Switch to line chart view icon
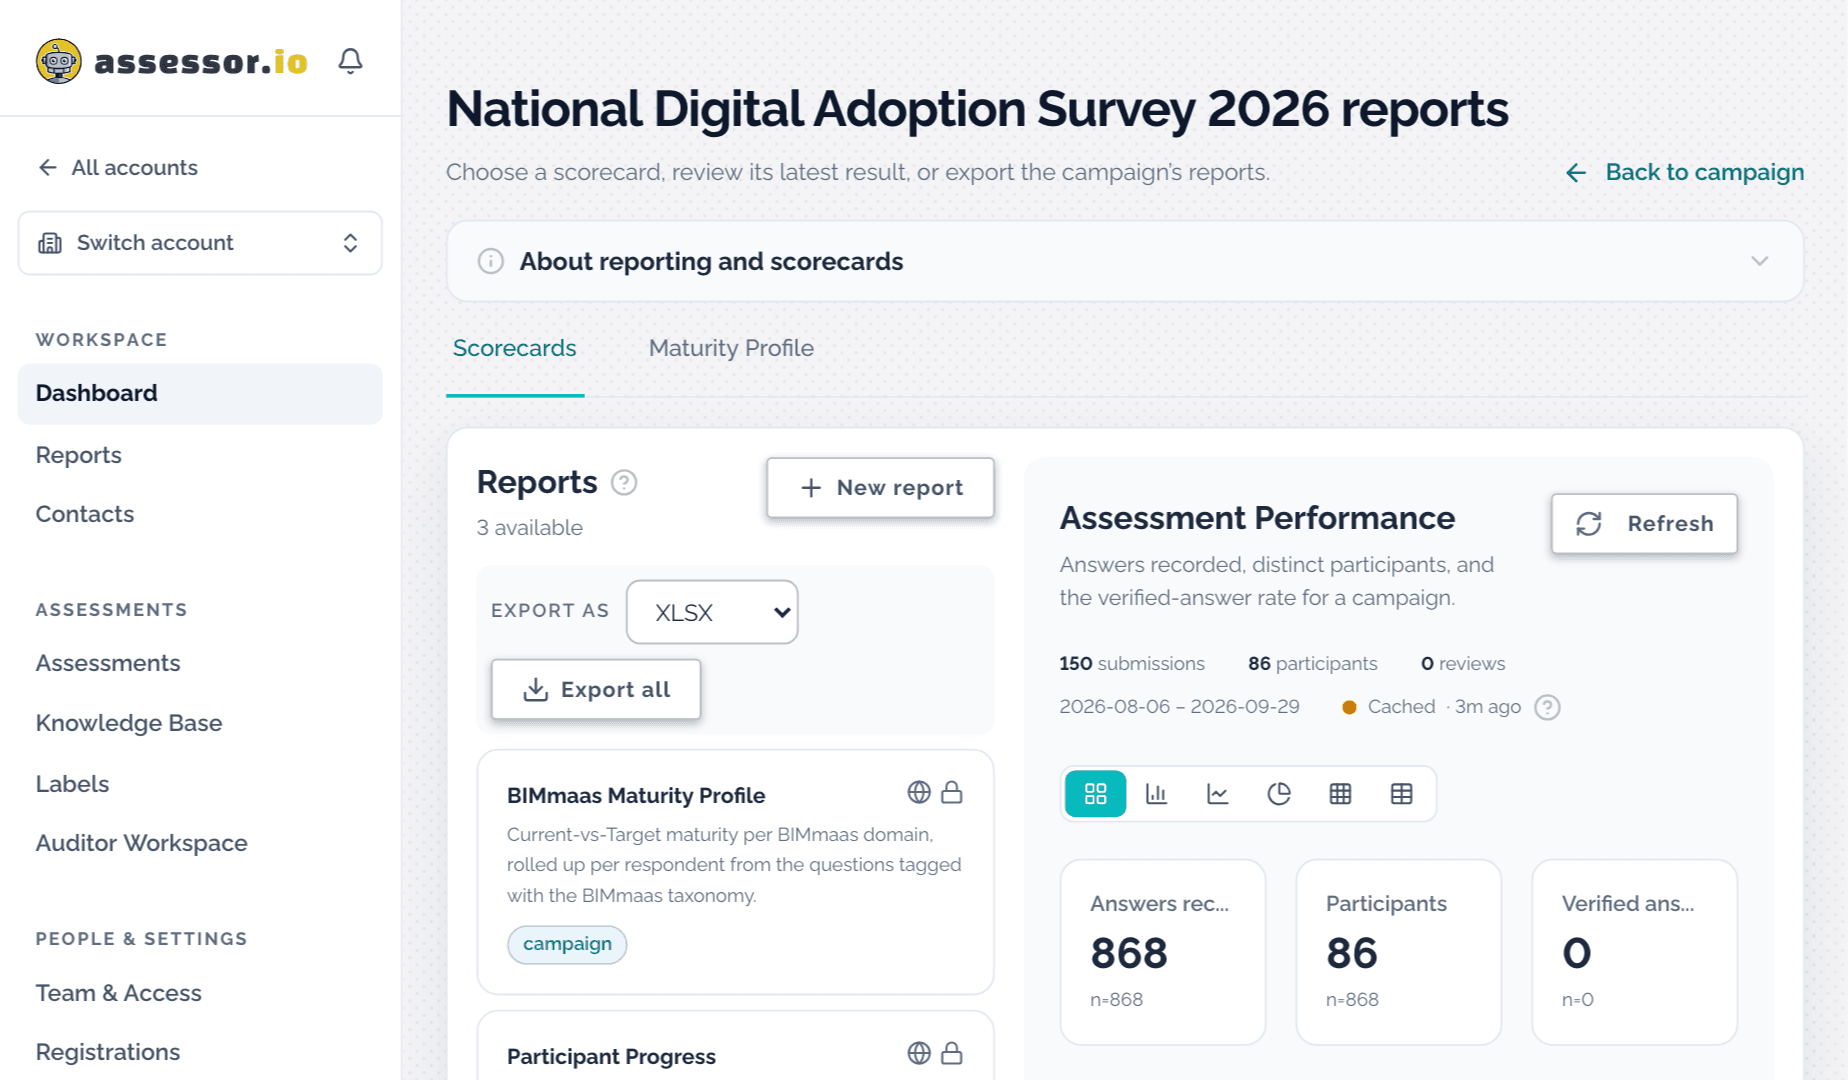1848x1080 pixels. click(1218, 794)
